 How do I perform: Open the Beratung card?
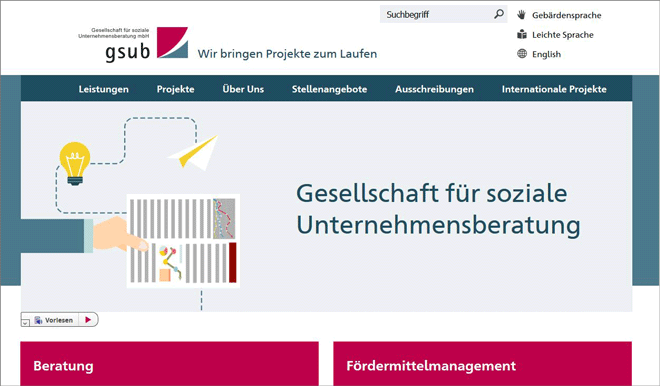click(170, 364)
